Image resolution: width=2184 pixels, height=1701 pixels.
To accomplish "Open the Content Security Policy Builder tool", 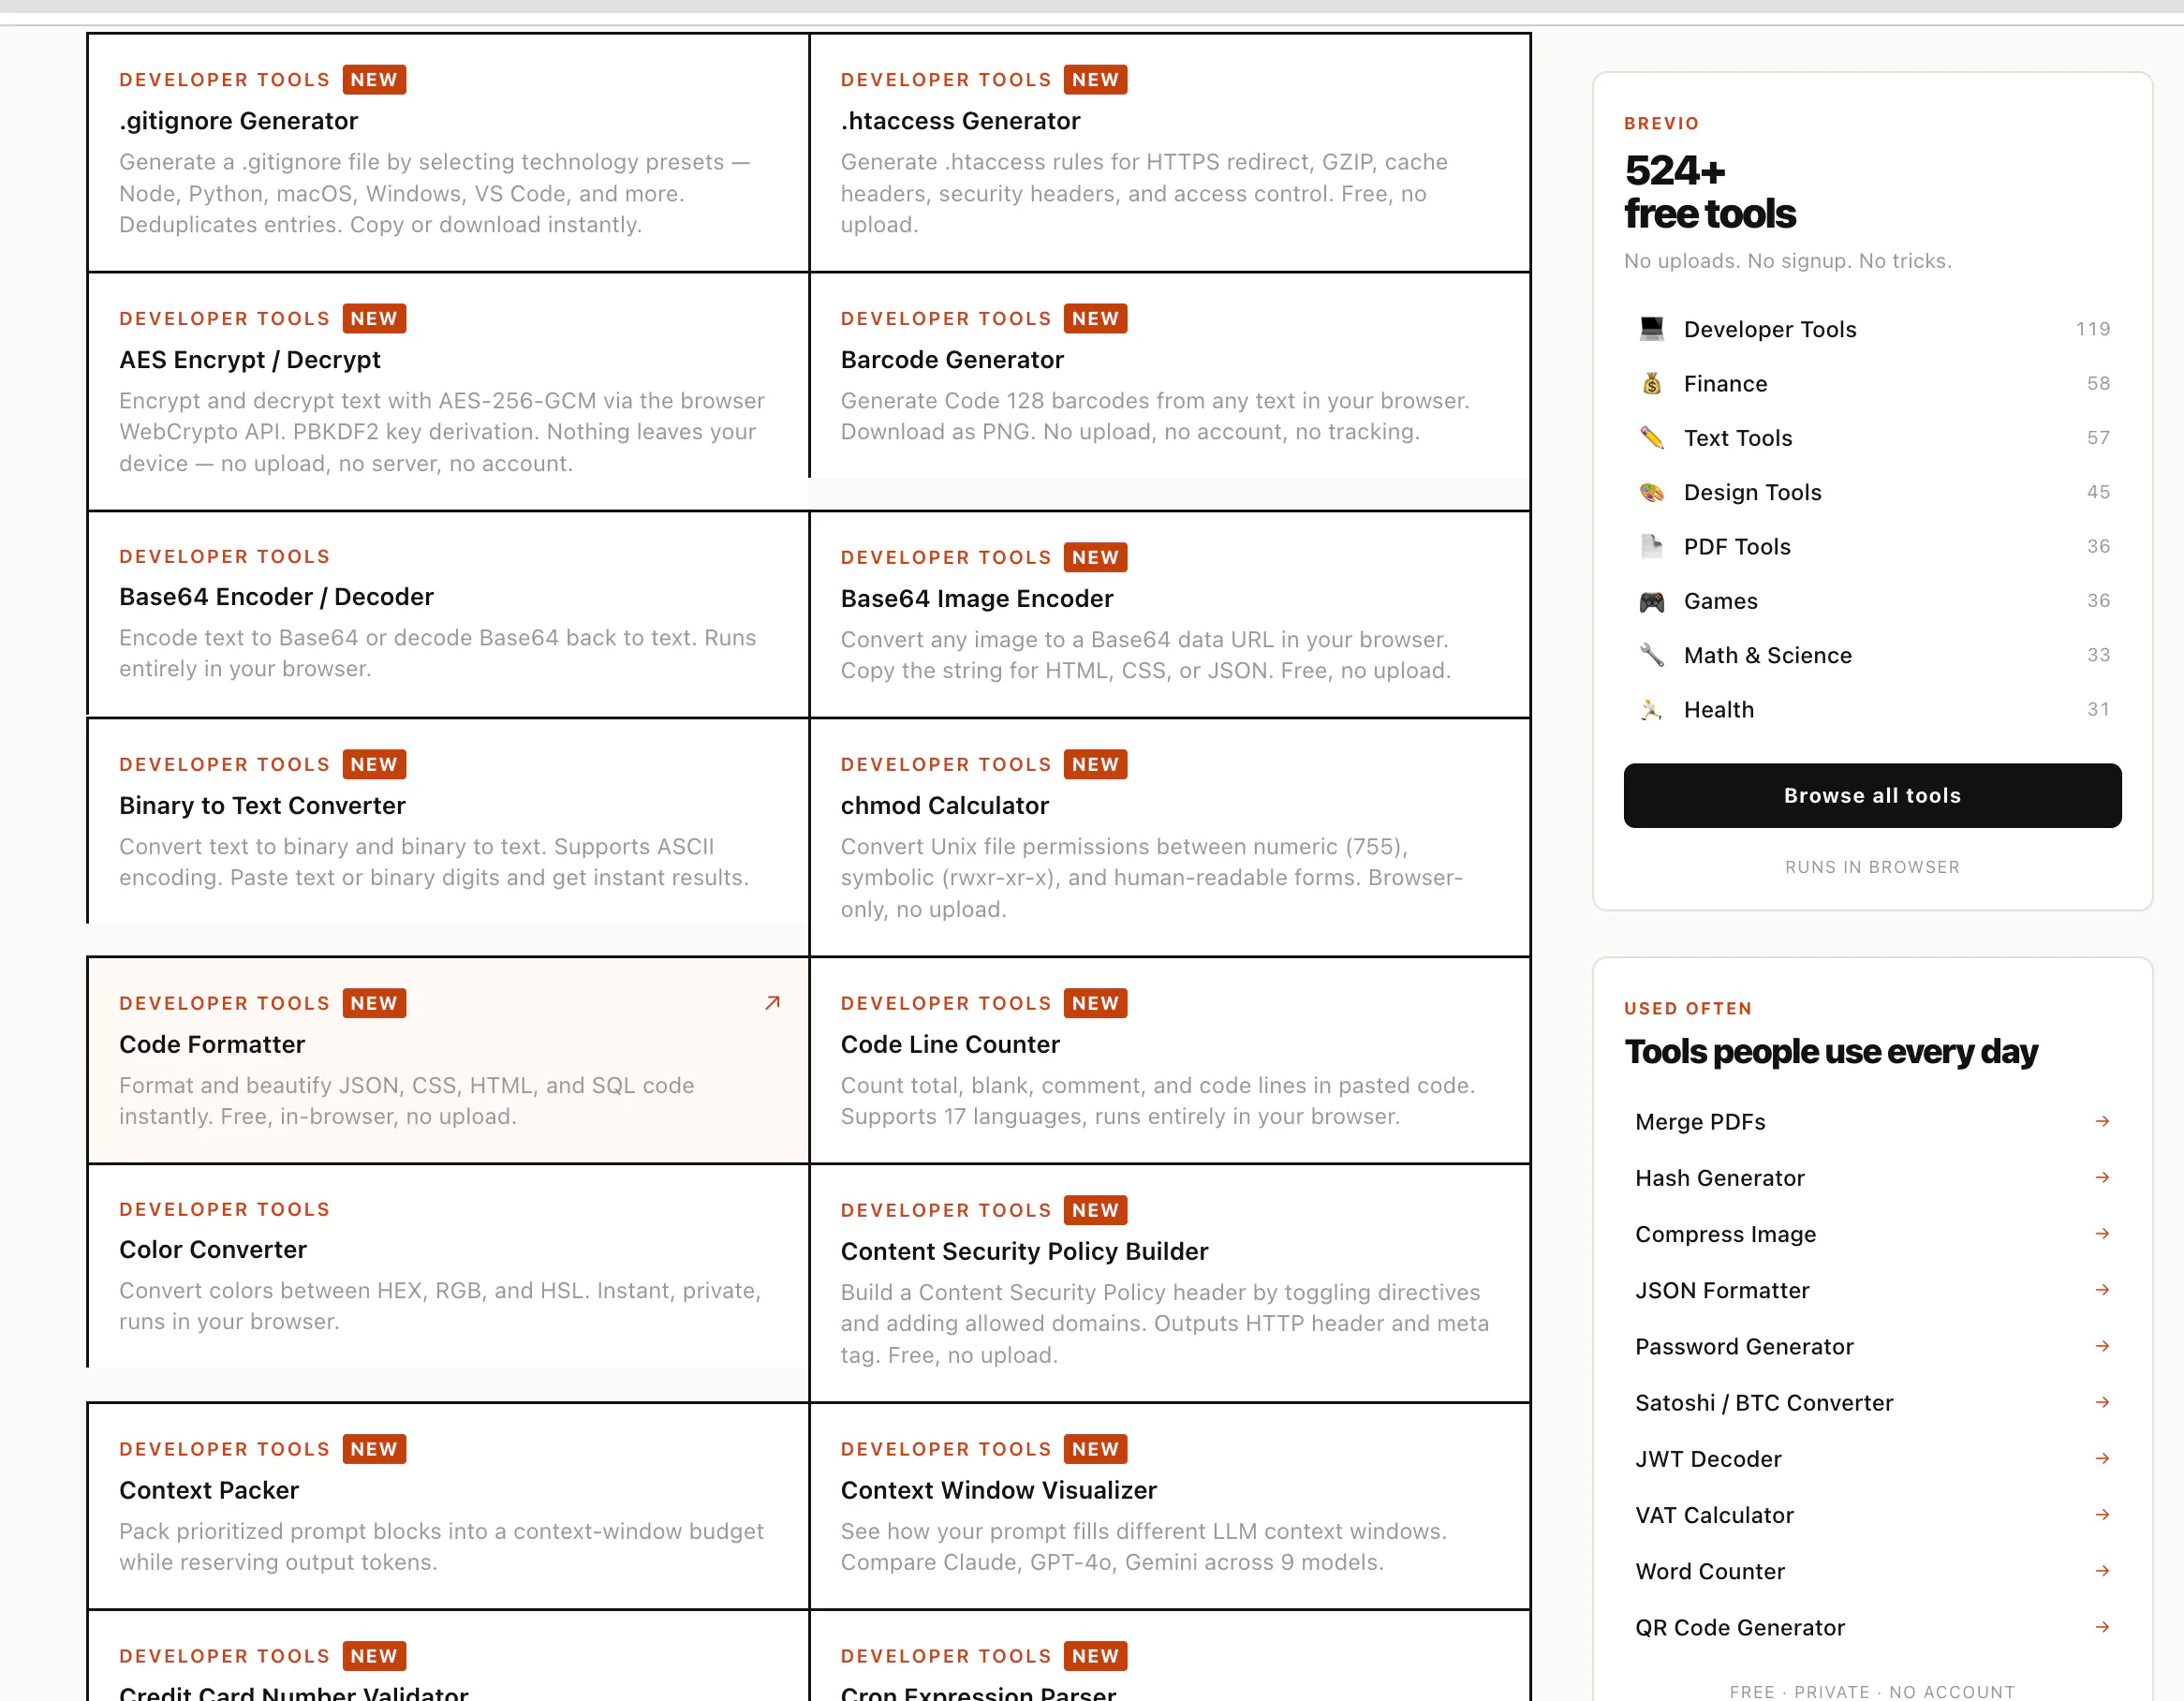I will pyautogui.click(x=1170, y=1283).
